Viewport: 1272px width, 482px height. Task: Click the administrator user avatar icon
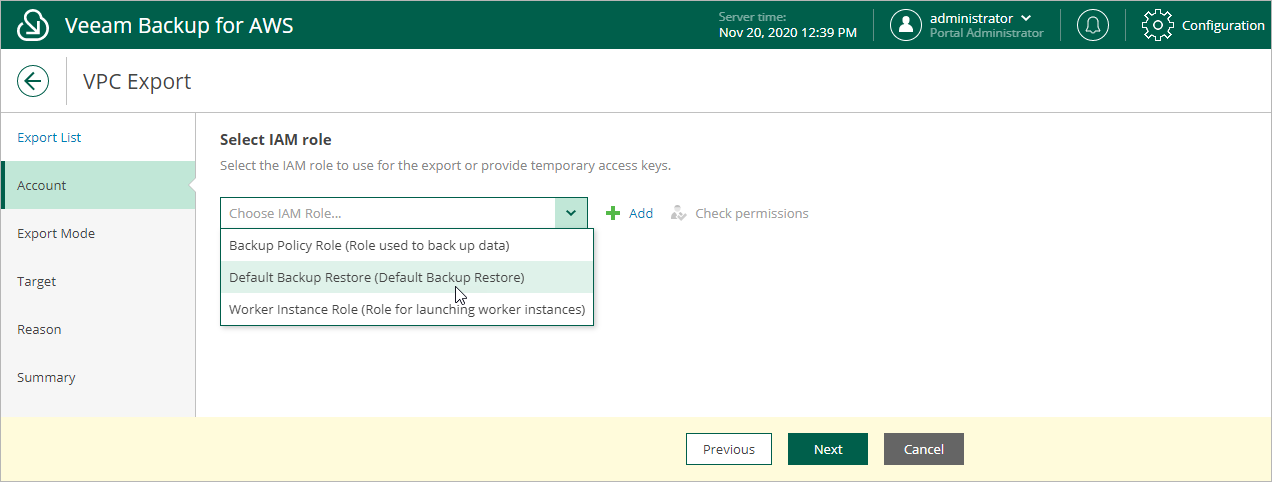pos(906,25)
